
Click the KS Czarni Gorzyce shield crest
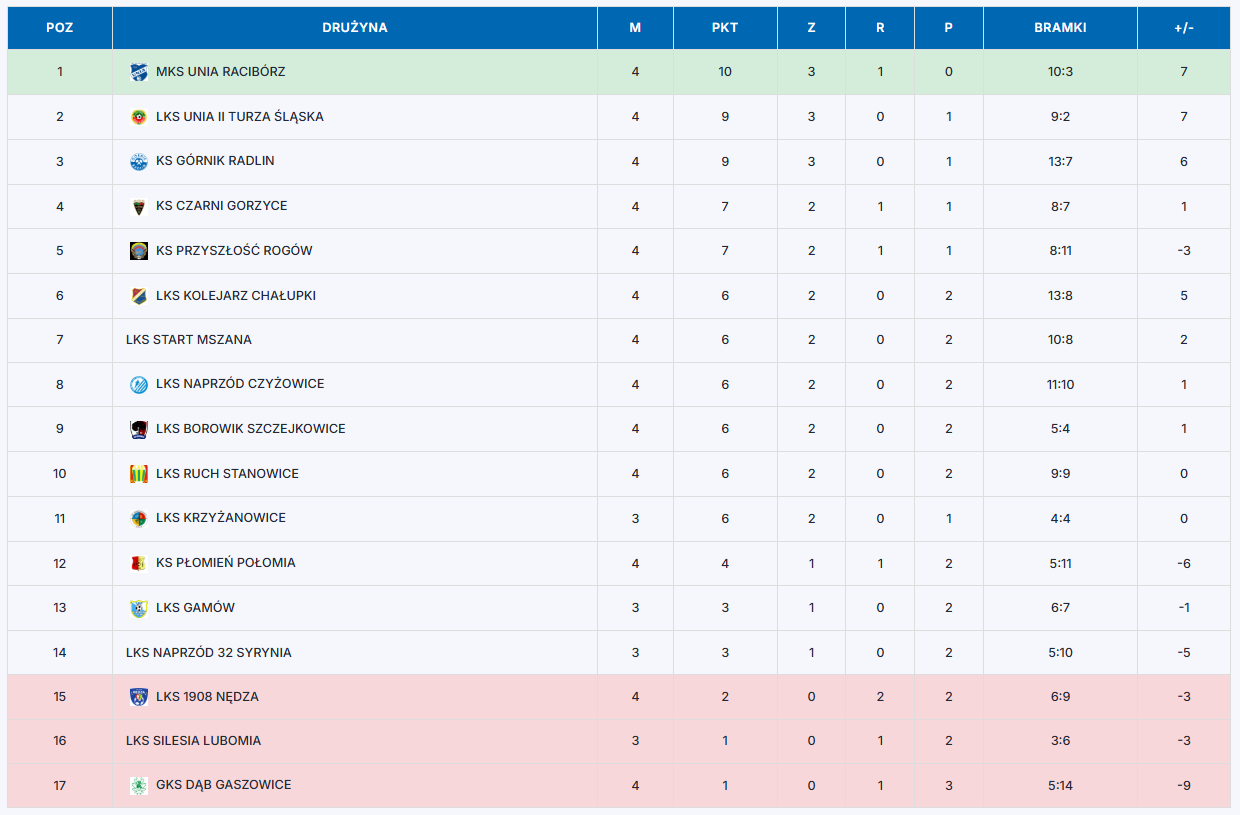pyautogui.click(x=139, y=206)
